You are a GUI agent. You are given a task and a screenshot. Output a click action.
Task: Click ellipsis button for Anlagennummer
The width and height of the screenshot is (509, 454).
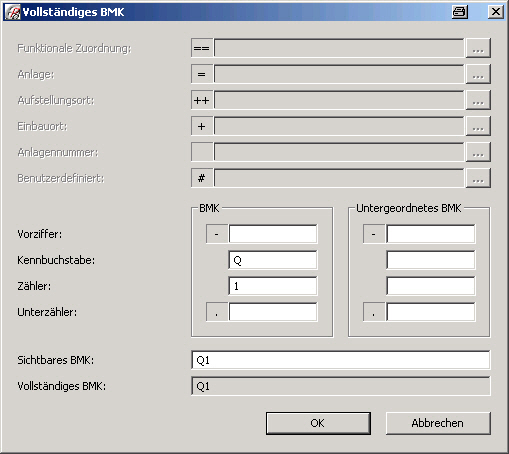478,152
